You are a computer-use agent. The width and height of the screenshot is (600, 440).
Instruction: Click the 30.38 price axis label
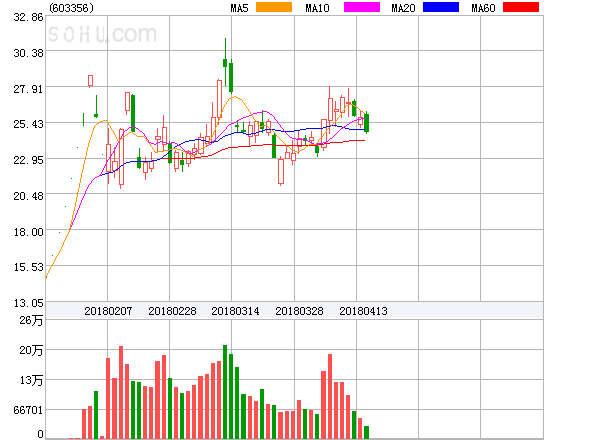[28, 53]
